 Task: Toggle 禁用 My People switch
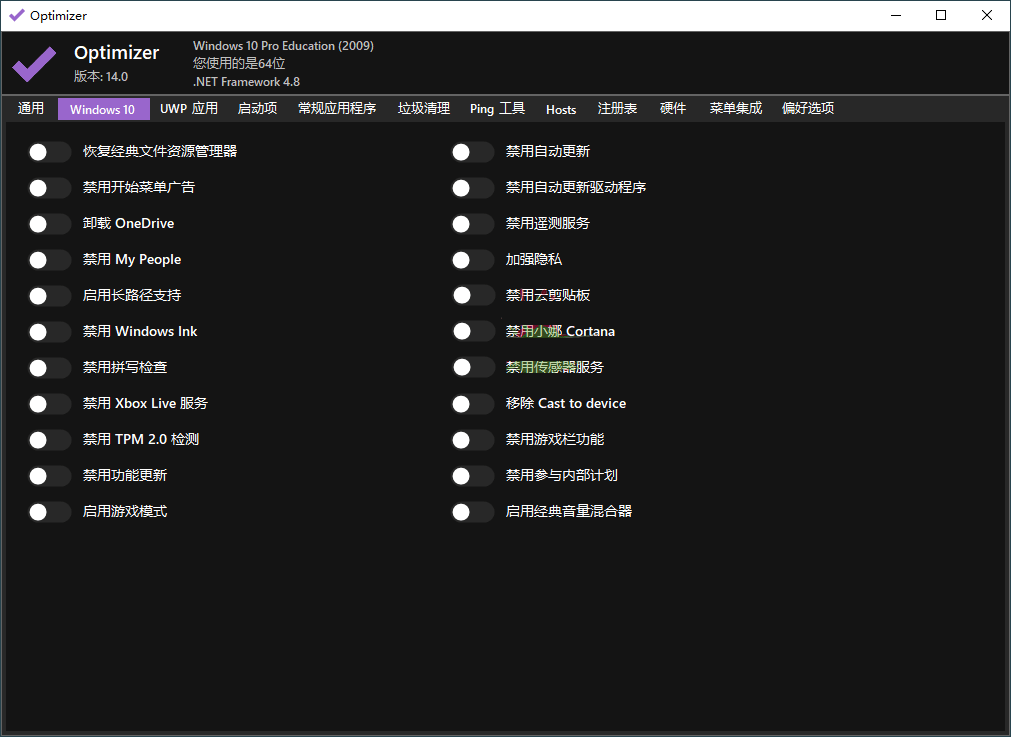click(50, 260)
